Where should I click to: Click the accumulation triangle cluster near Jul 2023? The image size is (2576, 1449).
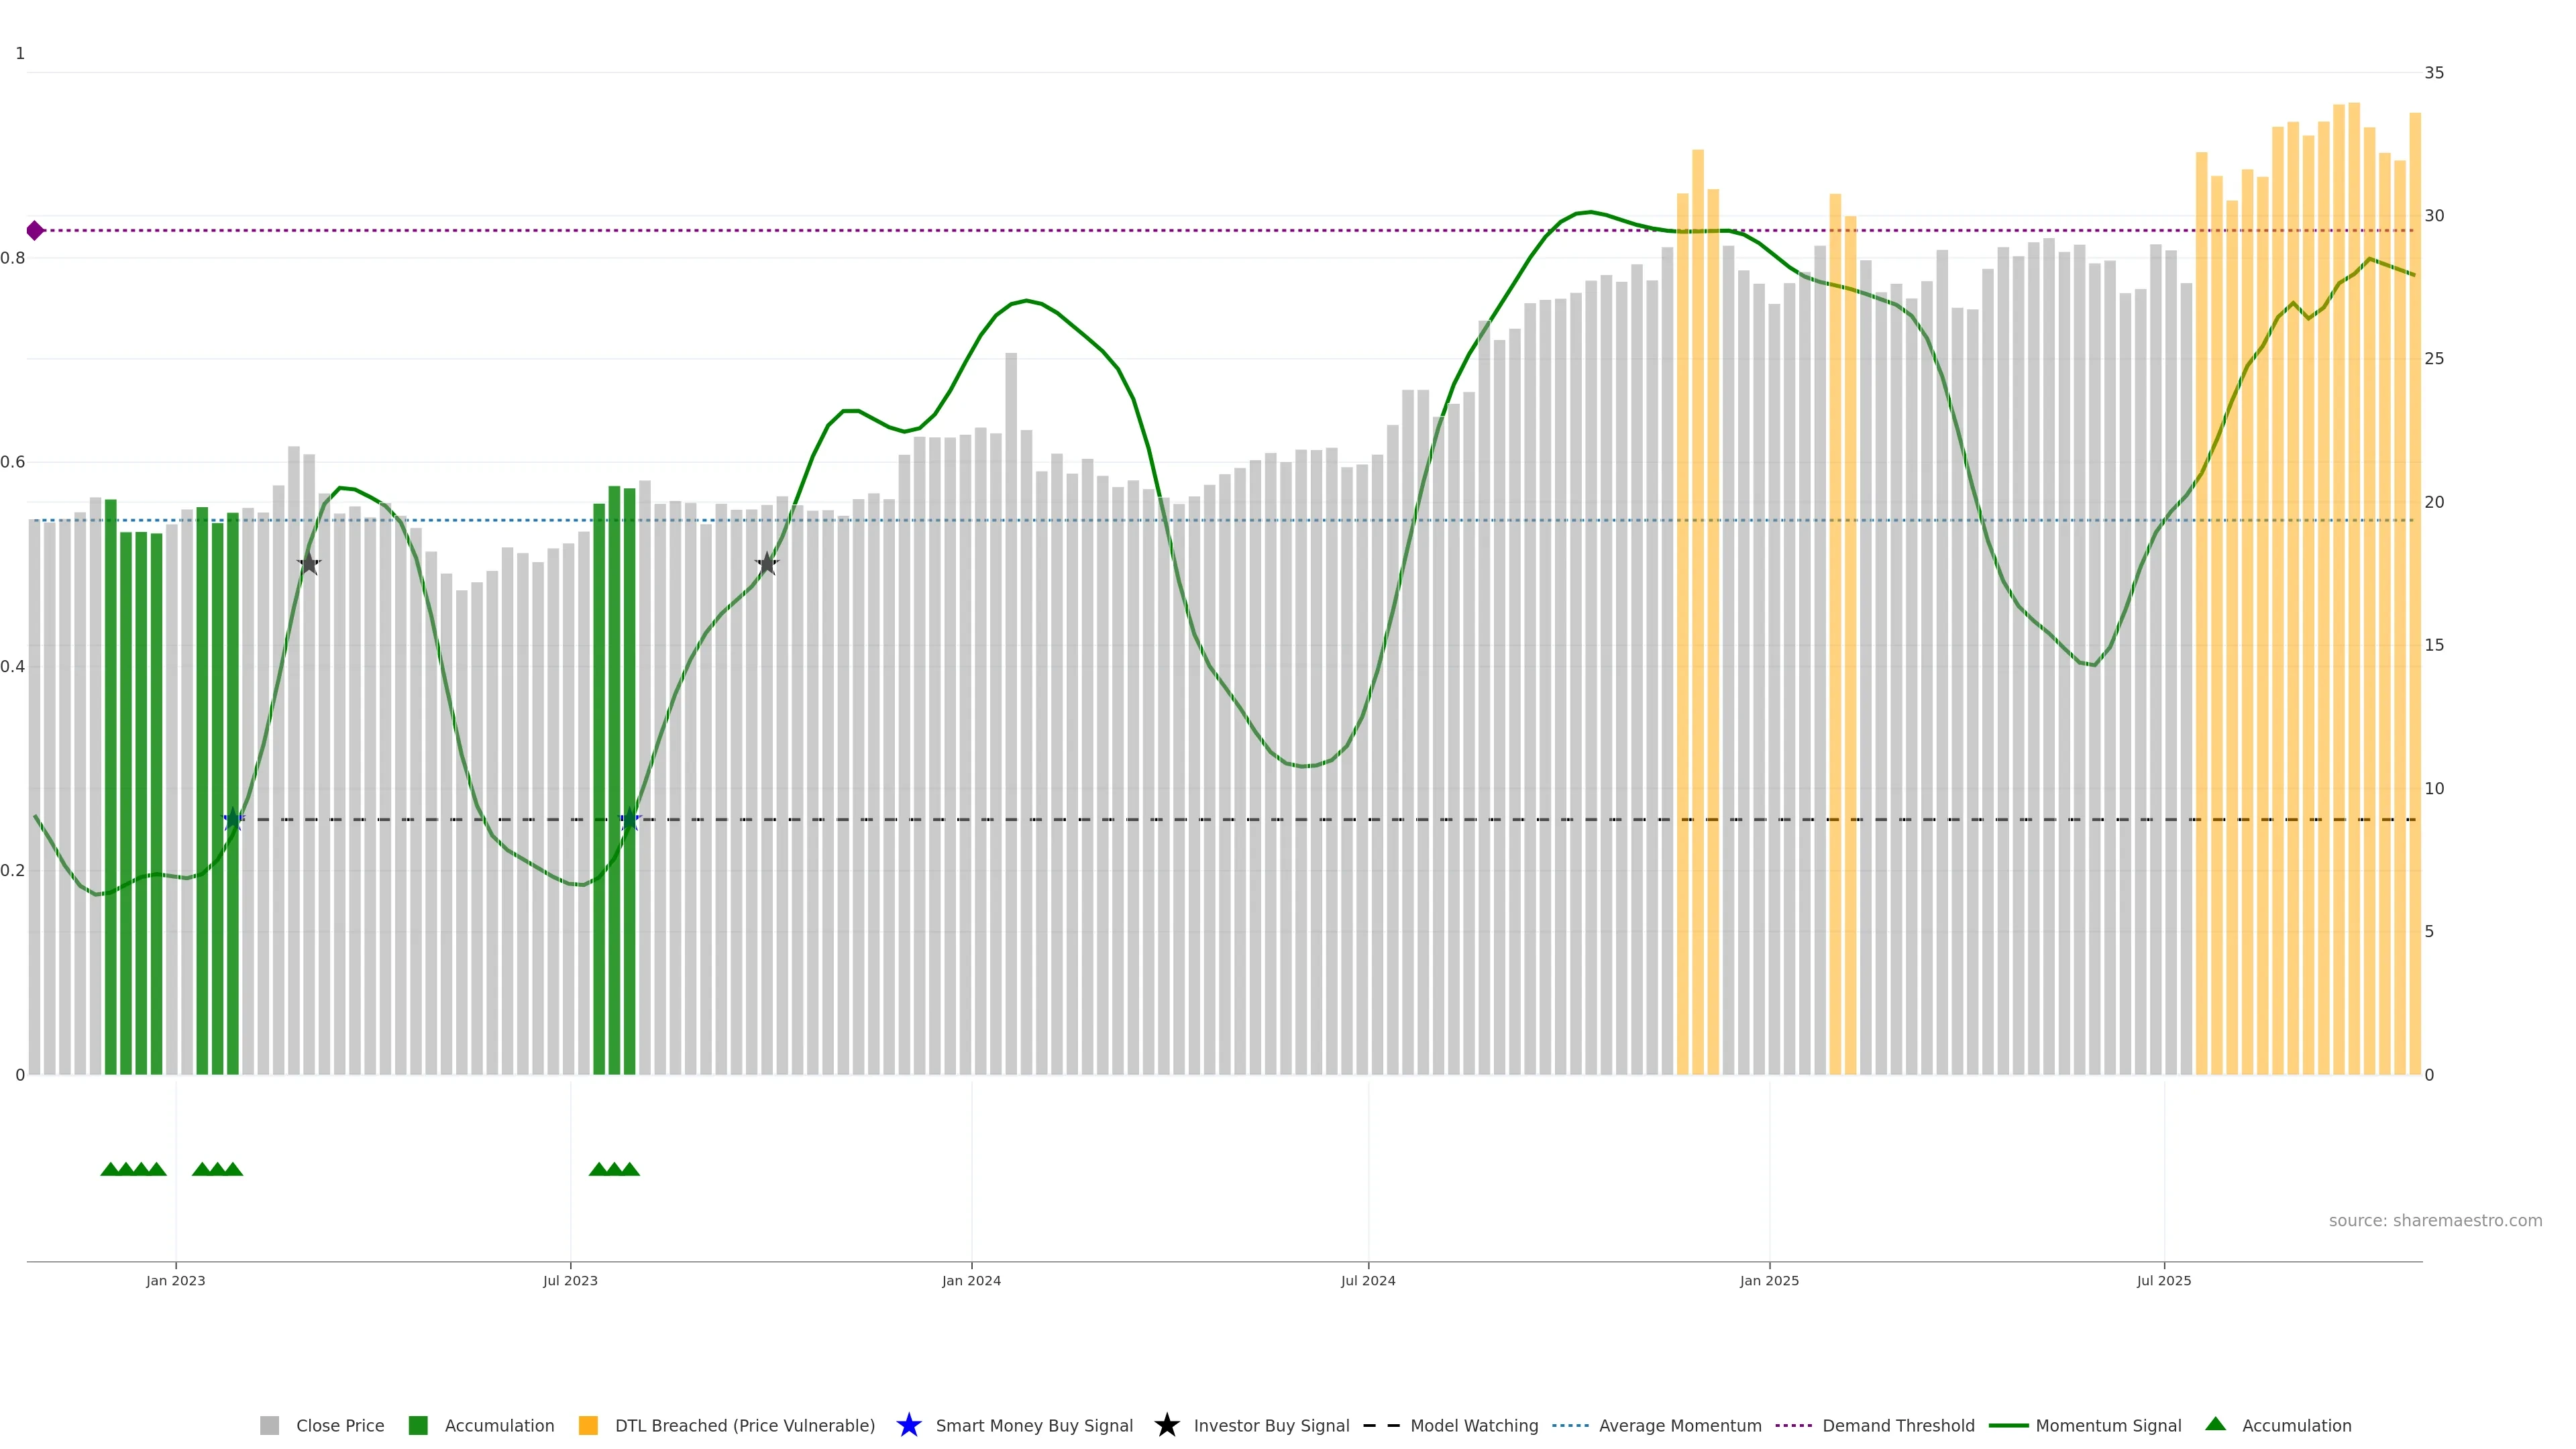tap(614, 1169)
